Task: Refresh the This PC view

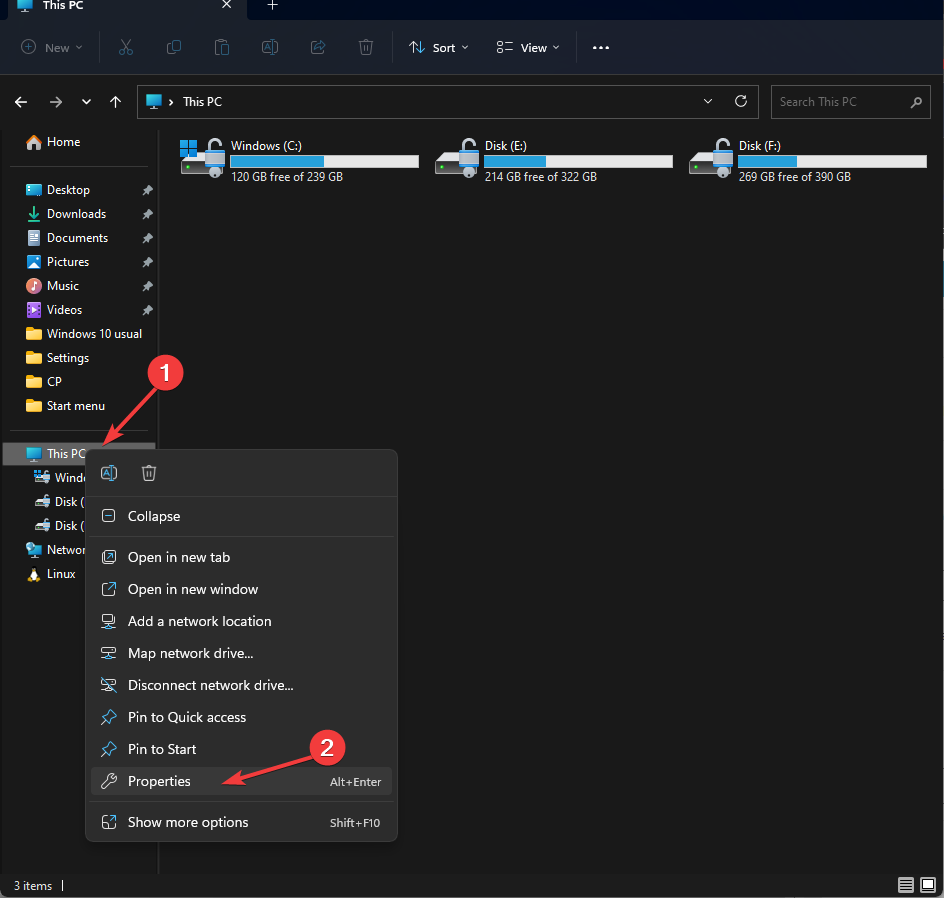Action: [x=741, y=101]
